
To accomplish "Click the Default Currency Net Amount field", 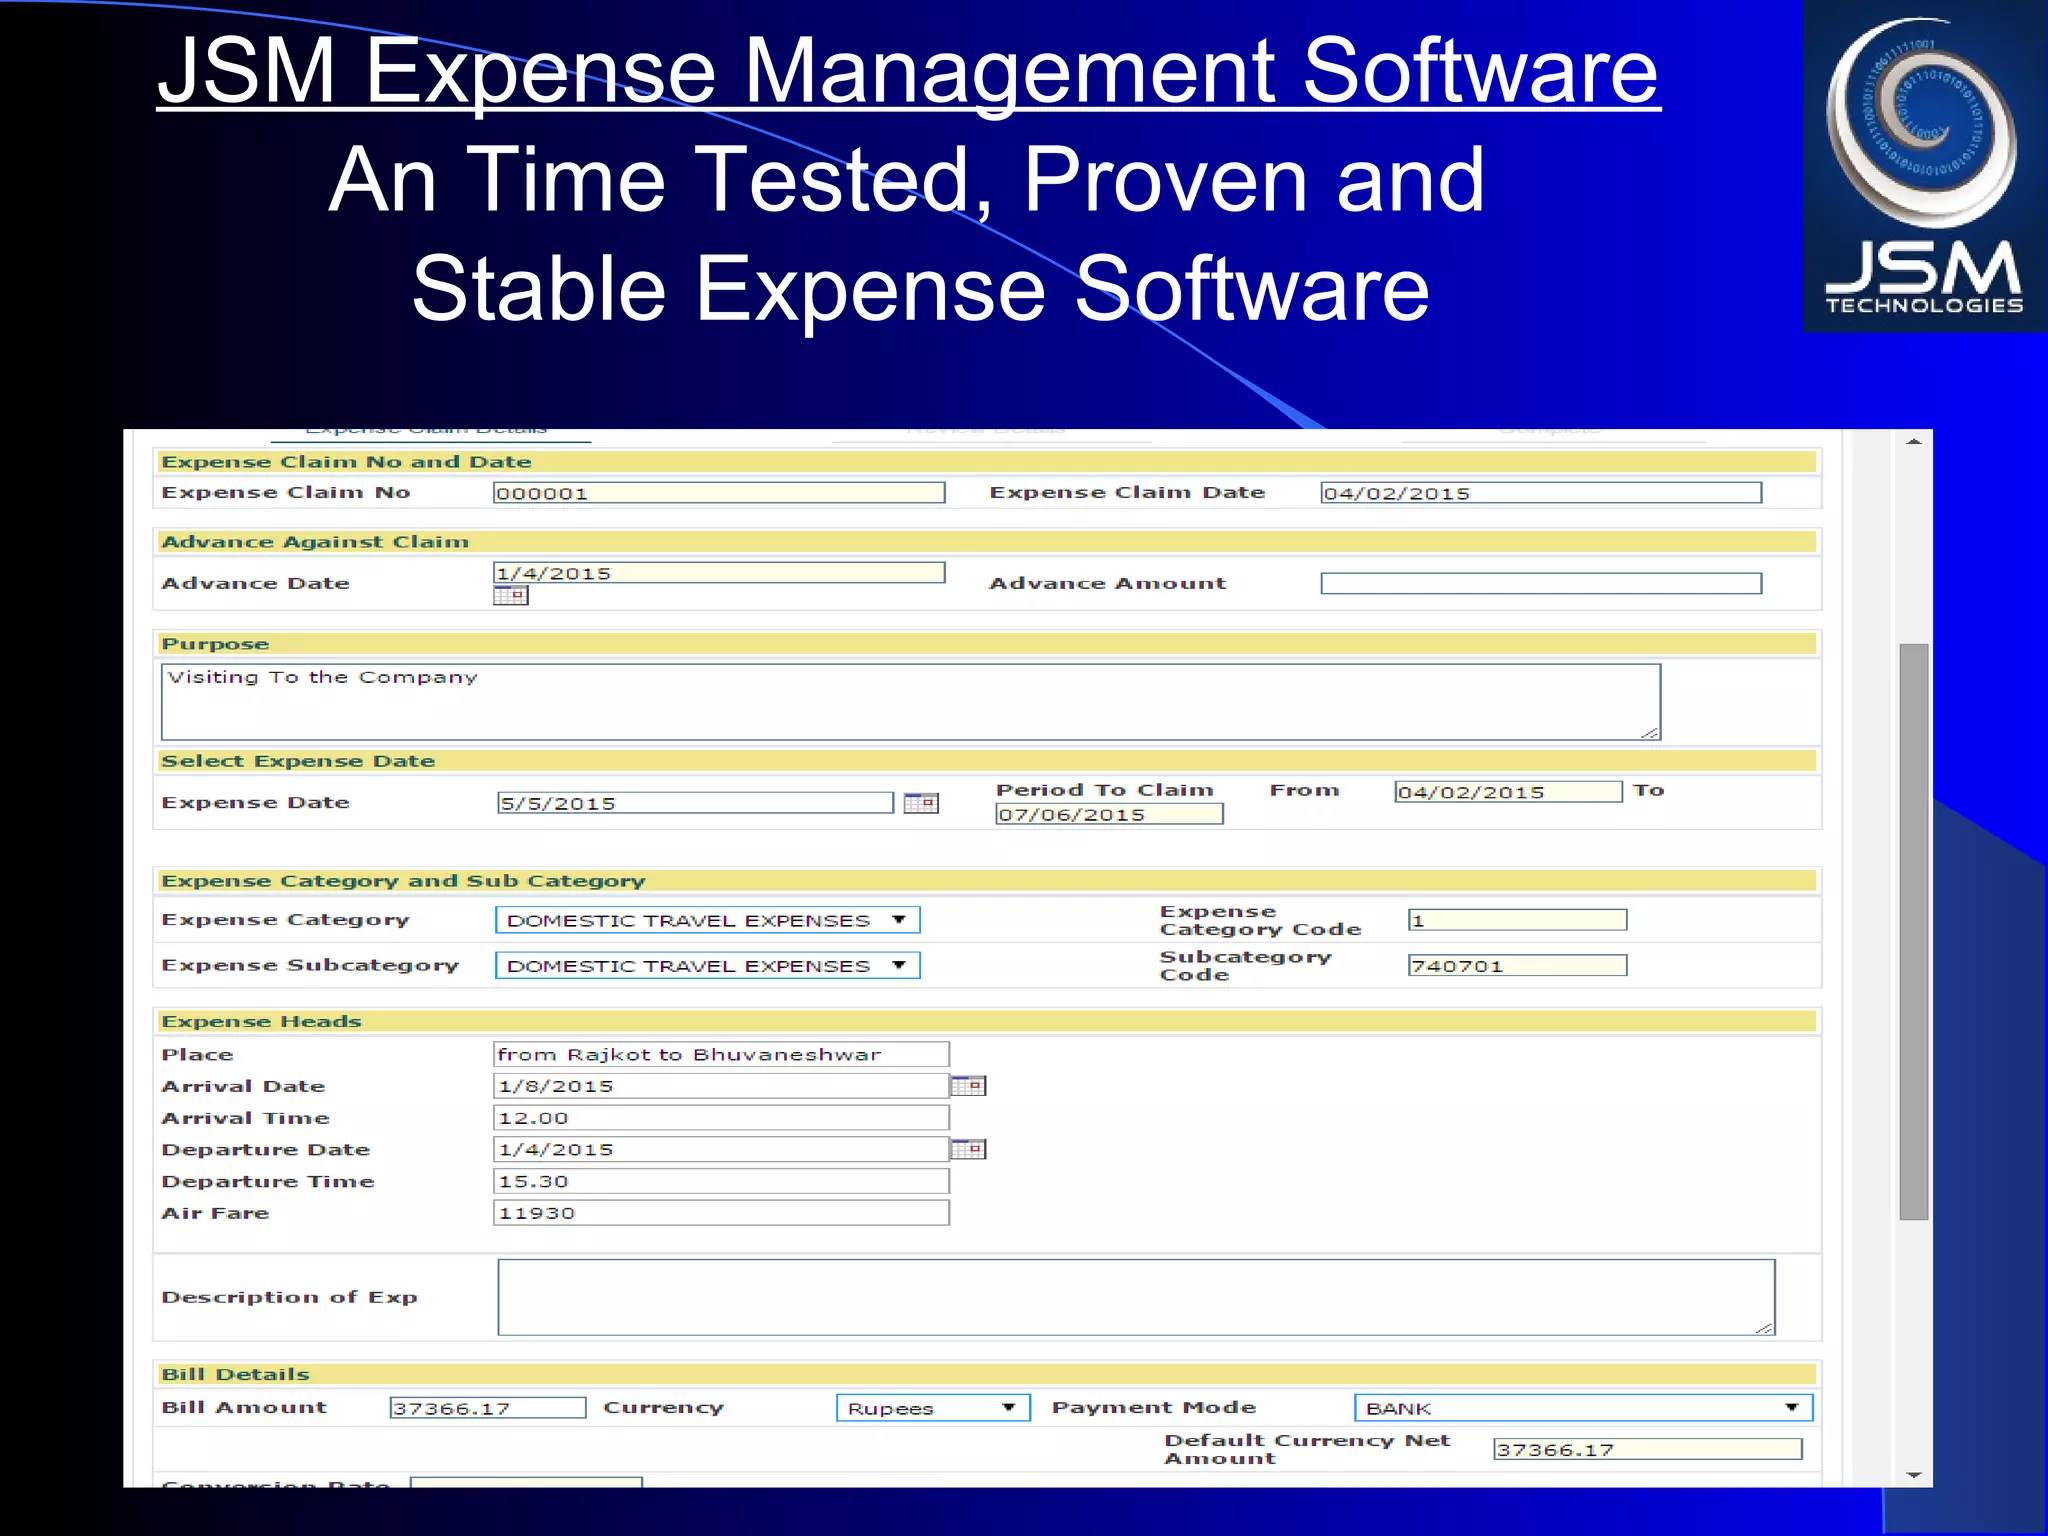I will [1648, 1450].
